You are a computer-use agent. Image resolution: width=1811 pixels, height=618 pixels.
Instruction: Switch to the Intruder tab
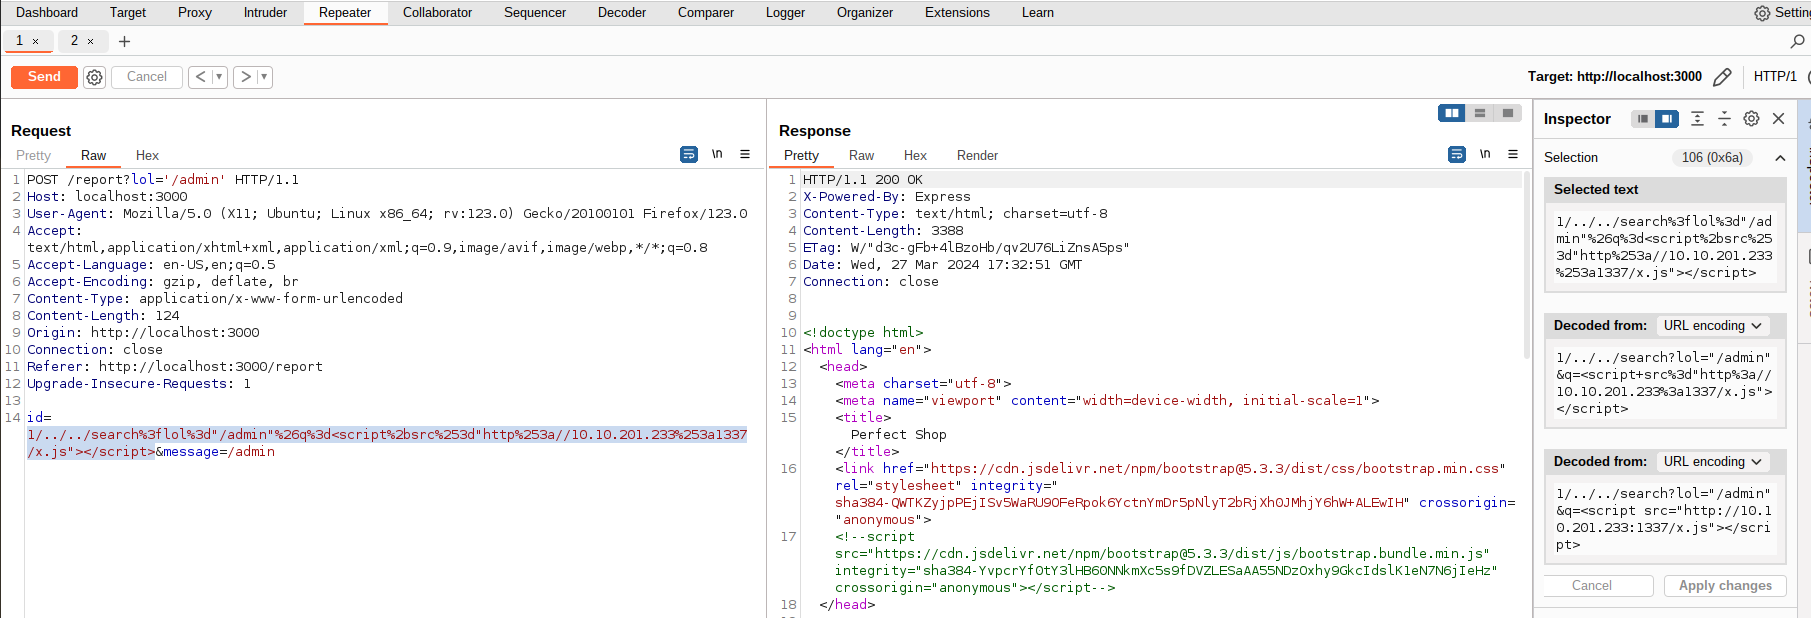[265, 13]
